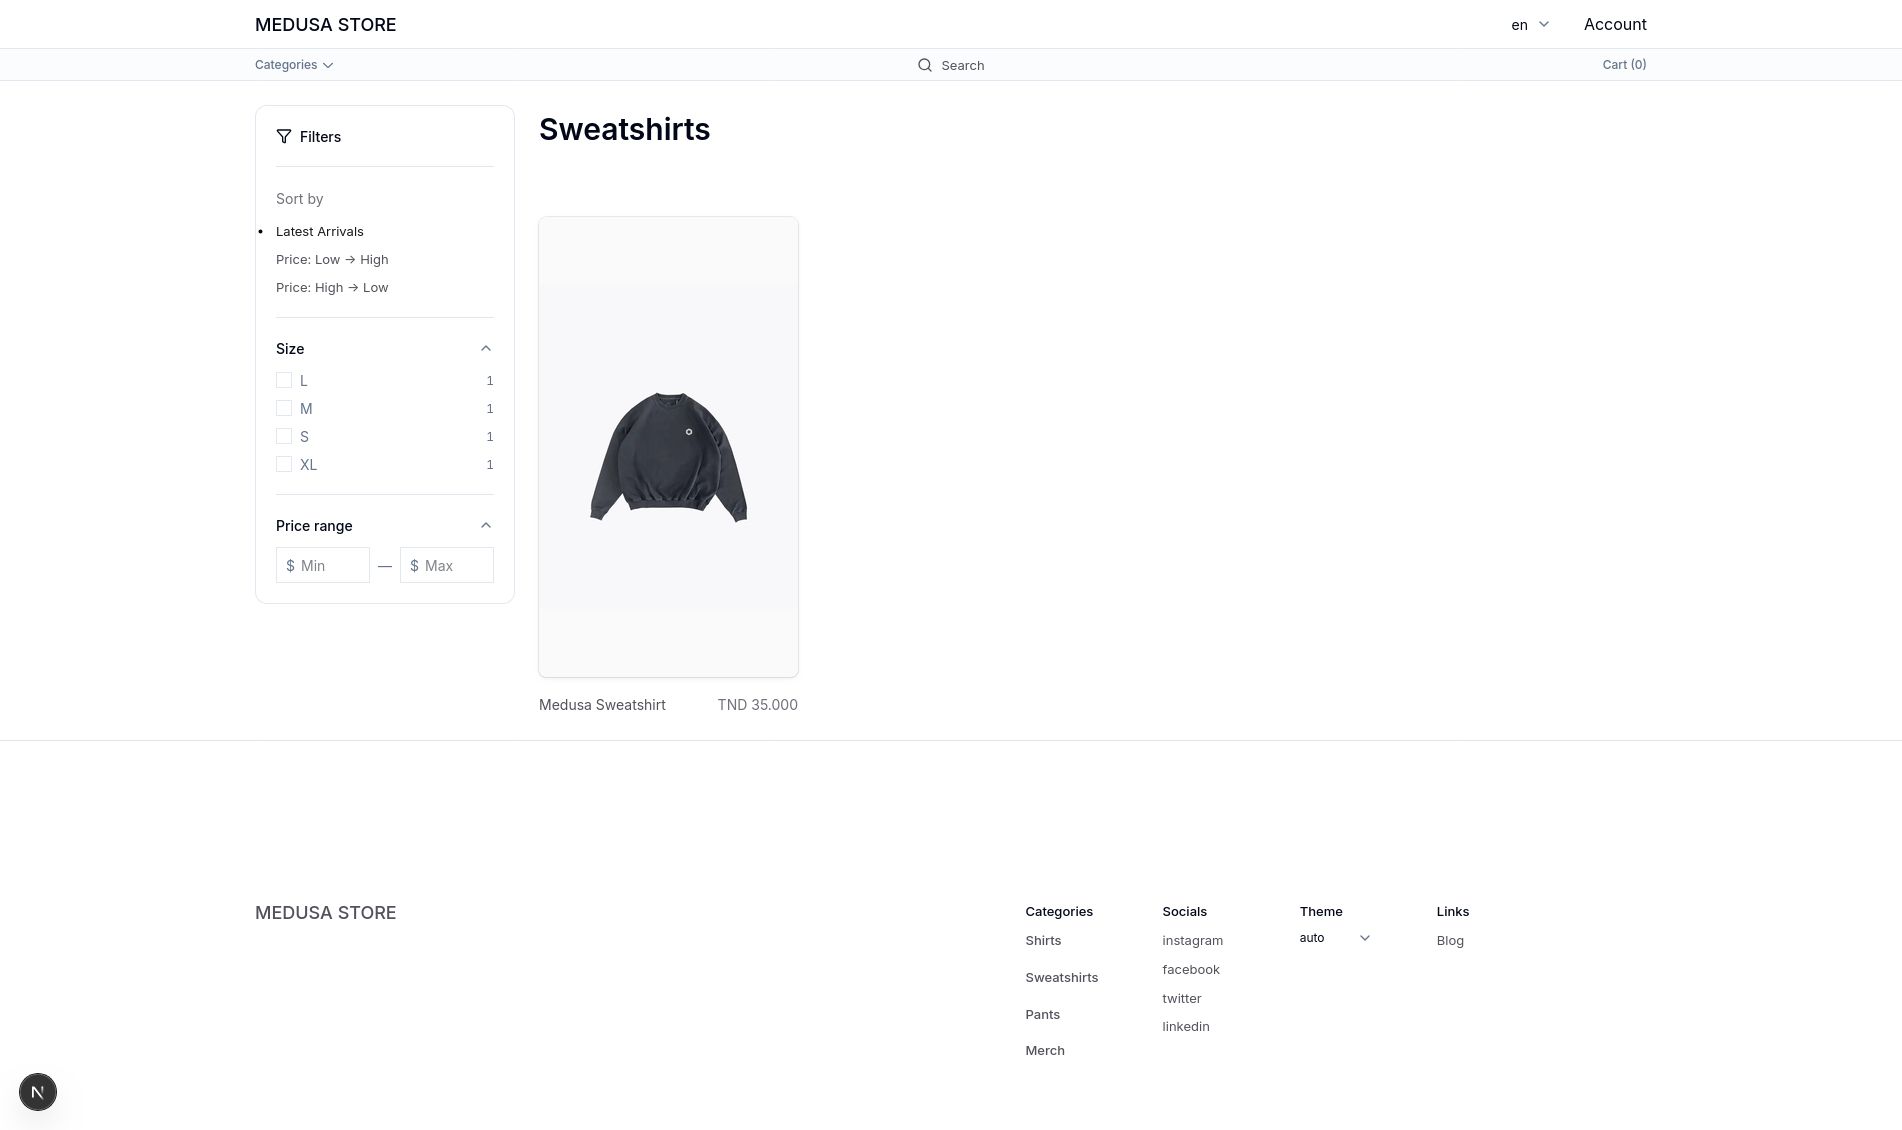Open Merch category in footer
Screen dimensions: 1902x1130
(x=1045, y=1050)
